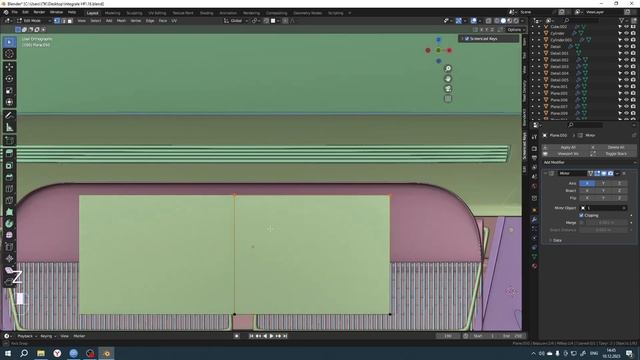Toggle the Clipping checkbox

click(x=581, y=215)
